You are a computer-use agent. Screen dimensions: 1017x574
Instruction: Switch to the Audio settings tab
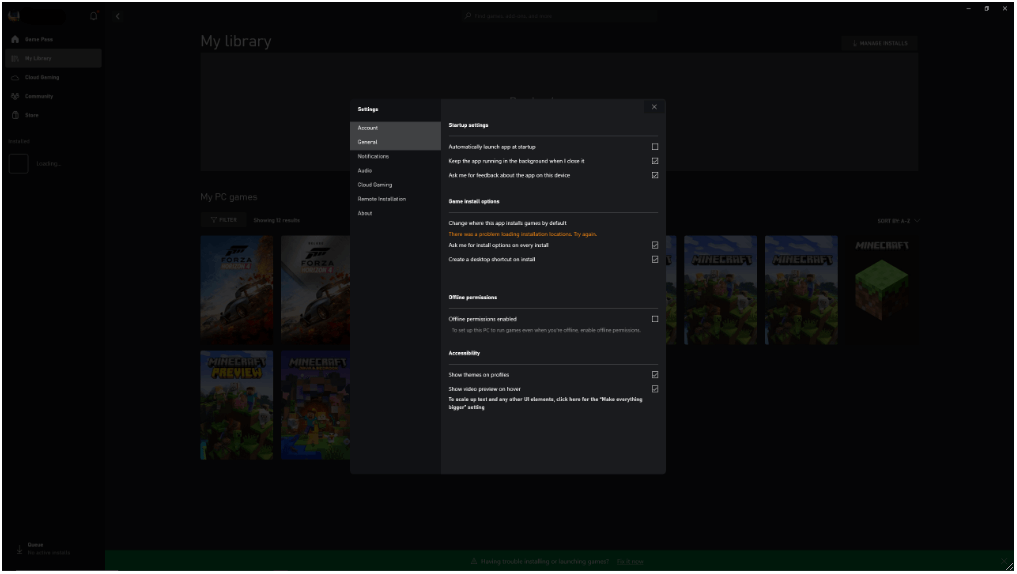point(395,171)
